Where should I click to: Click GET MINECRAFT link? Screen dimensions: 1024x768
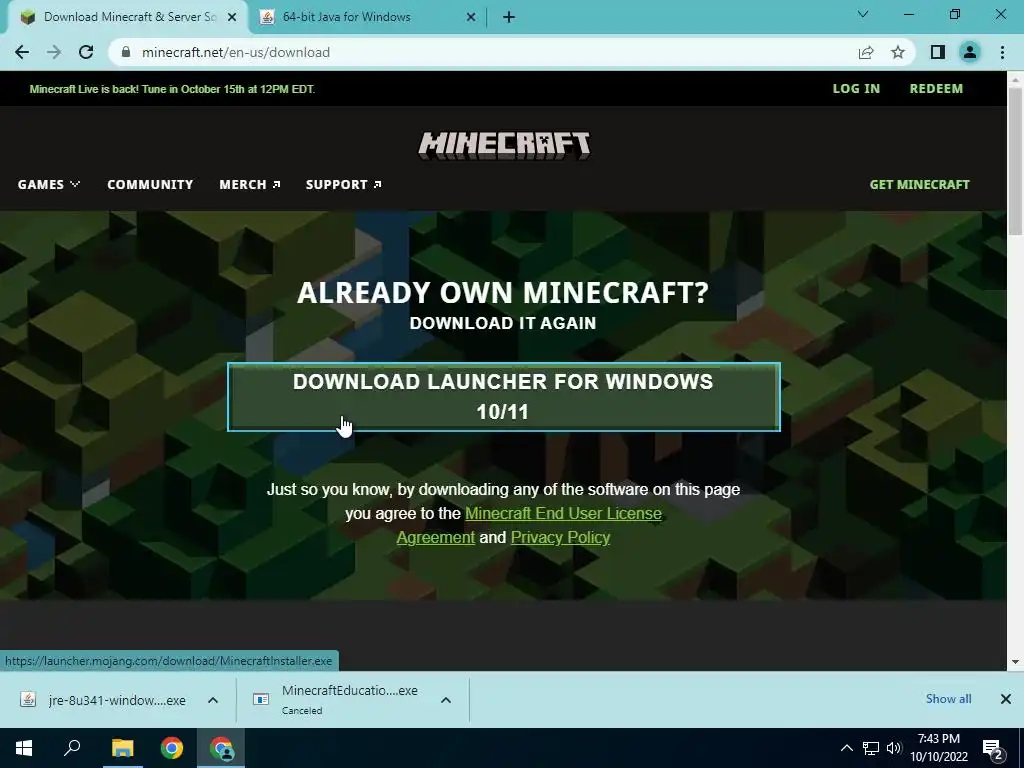point(920,185)
